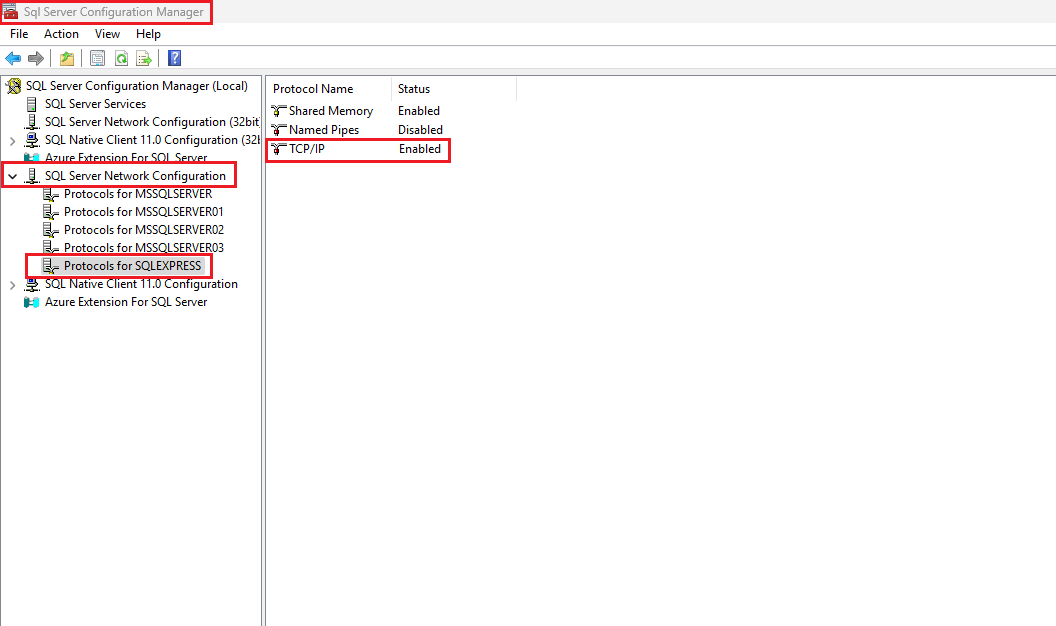The width and height of the screenshot is (1056, 626).
Task: Sort by Protocol Name column header
Action: pyautogui.click(x=329, y=89)
